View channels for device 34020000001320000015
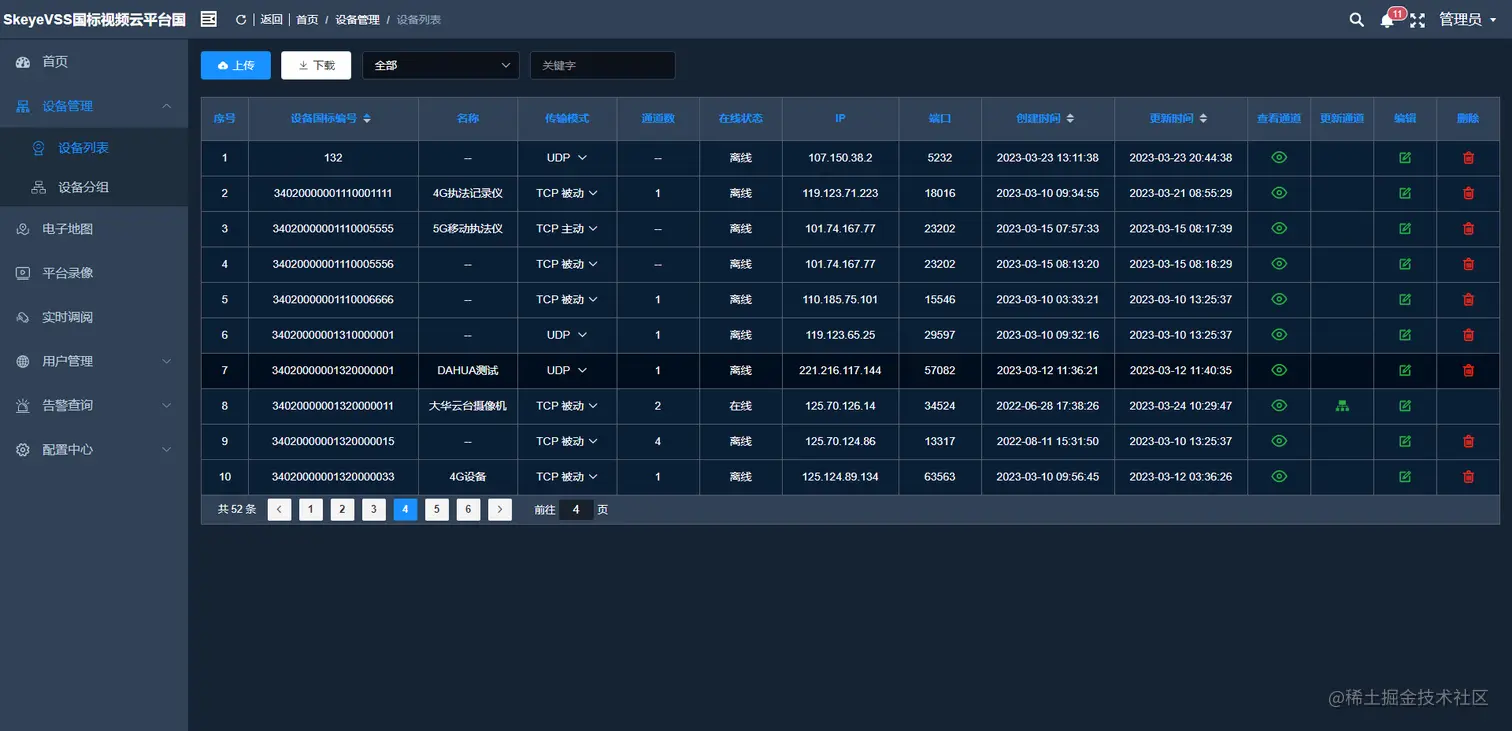 1279,441
